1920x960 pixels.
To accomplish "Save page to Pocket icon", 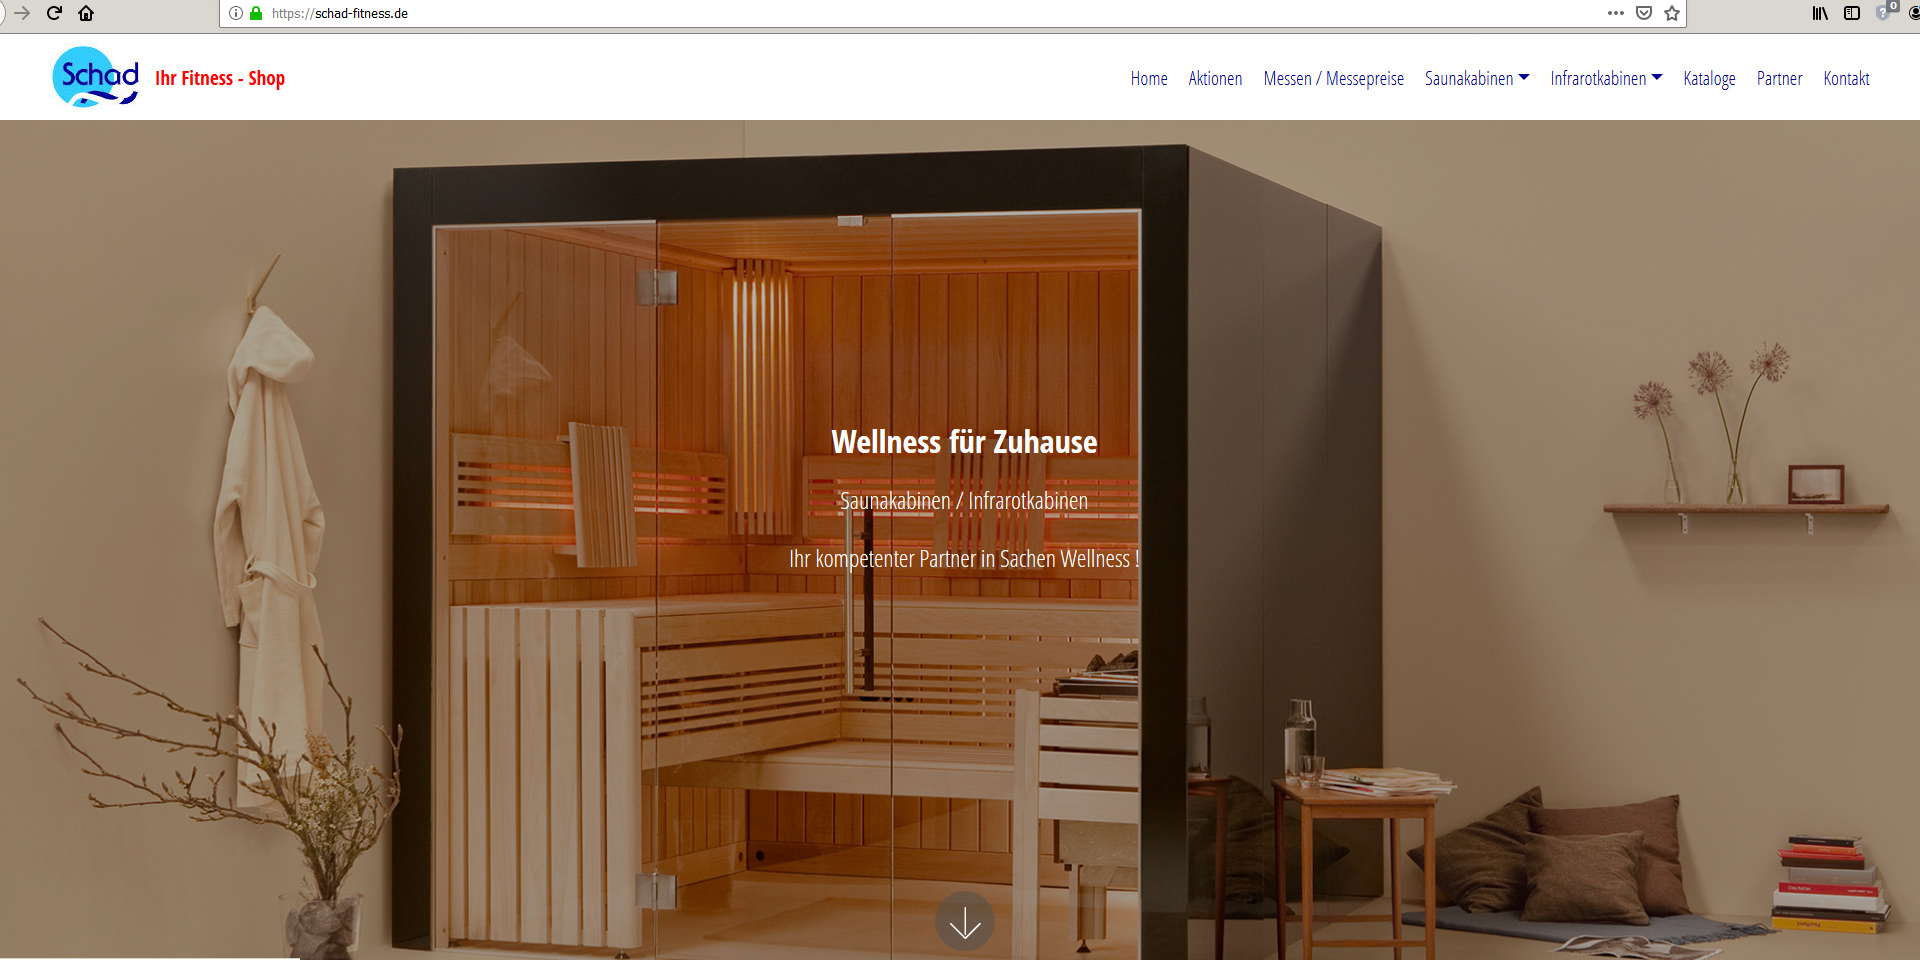I will [x=1643, y=13].
